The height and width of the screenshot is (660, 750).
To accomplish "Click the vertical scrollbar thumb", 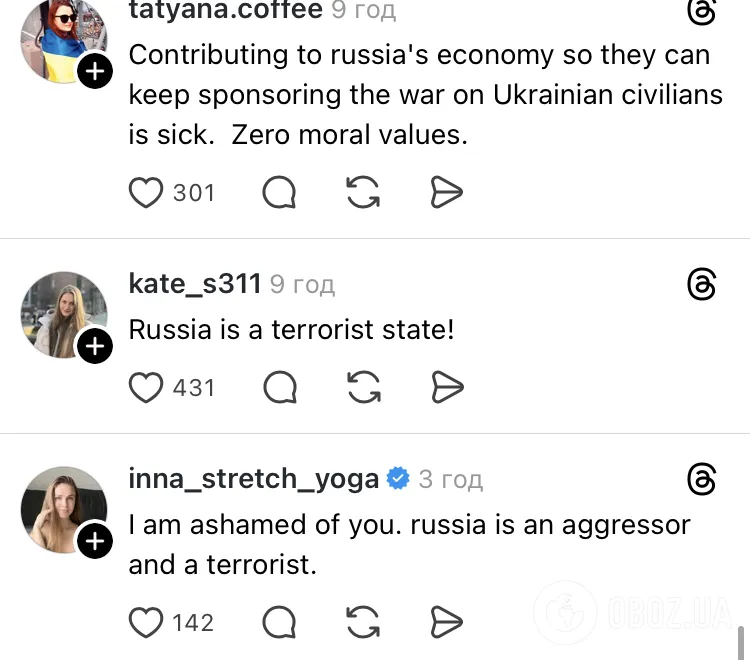I will [x=741, y=641].
